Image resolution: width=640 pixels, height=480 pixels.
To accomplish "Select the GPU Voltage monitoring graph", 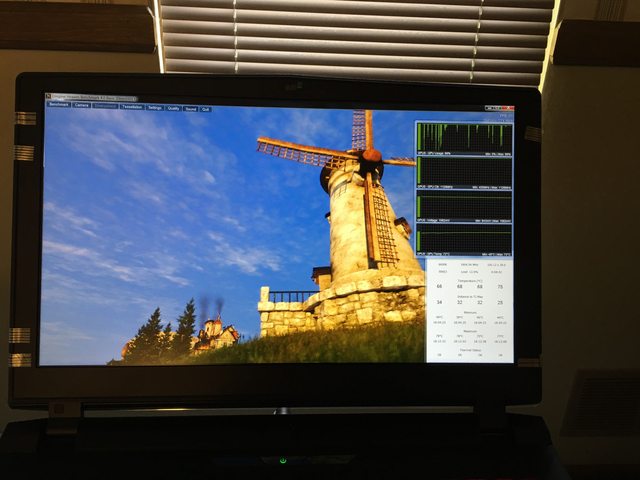I will pos(464,207).
